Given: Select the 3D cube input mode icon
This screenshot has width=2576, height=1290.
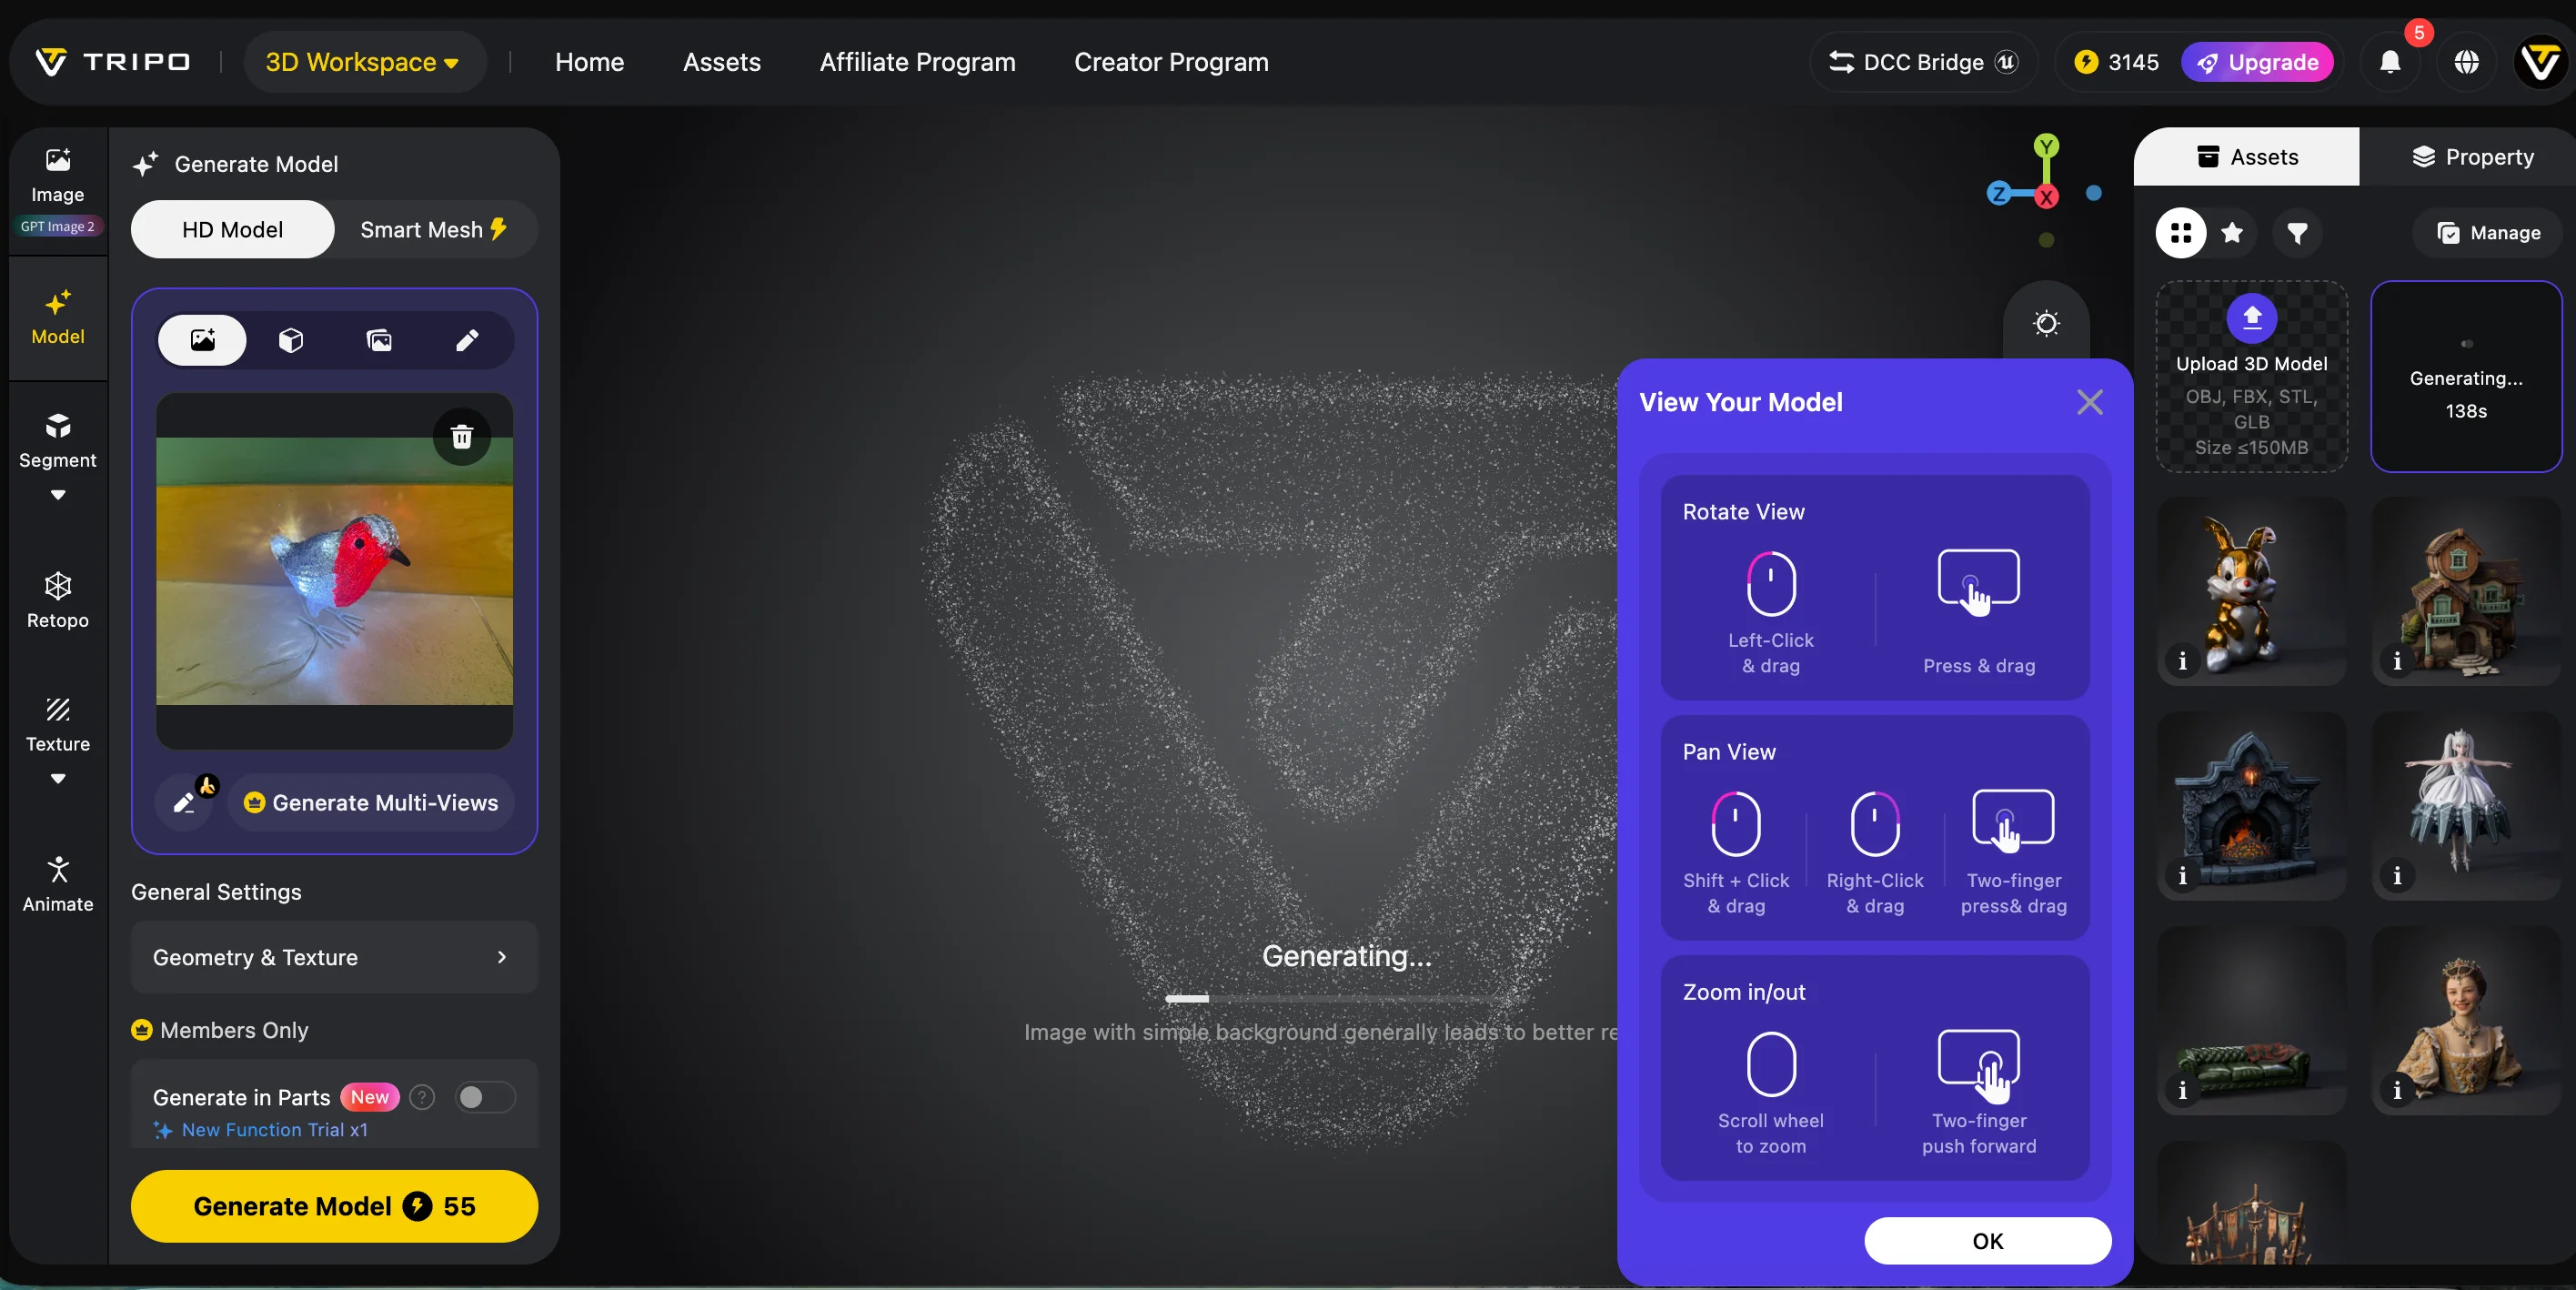Looking at the screenshot, I should (290, 340).
